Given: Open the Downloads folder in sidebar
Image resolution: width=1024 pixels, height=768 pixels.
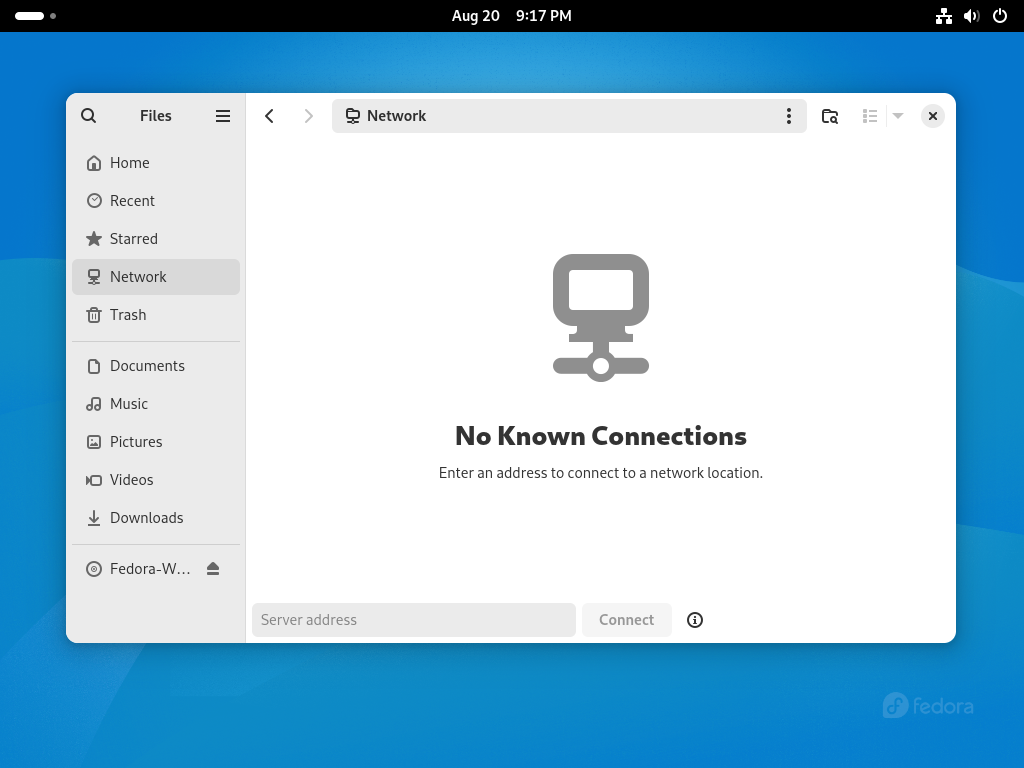Looking at the screenshot, I should (x=156, y=518).
